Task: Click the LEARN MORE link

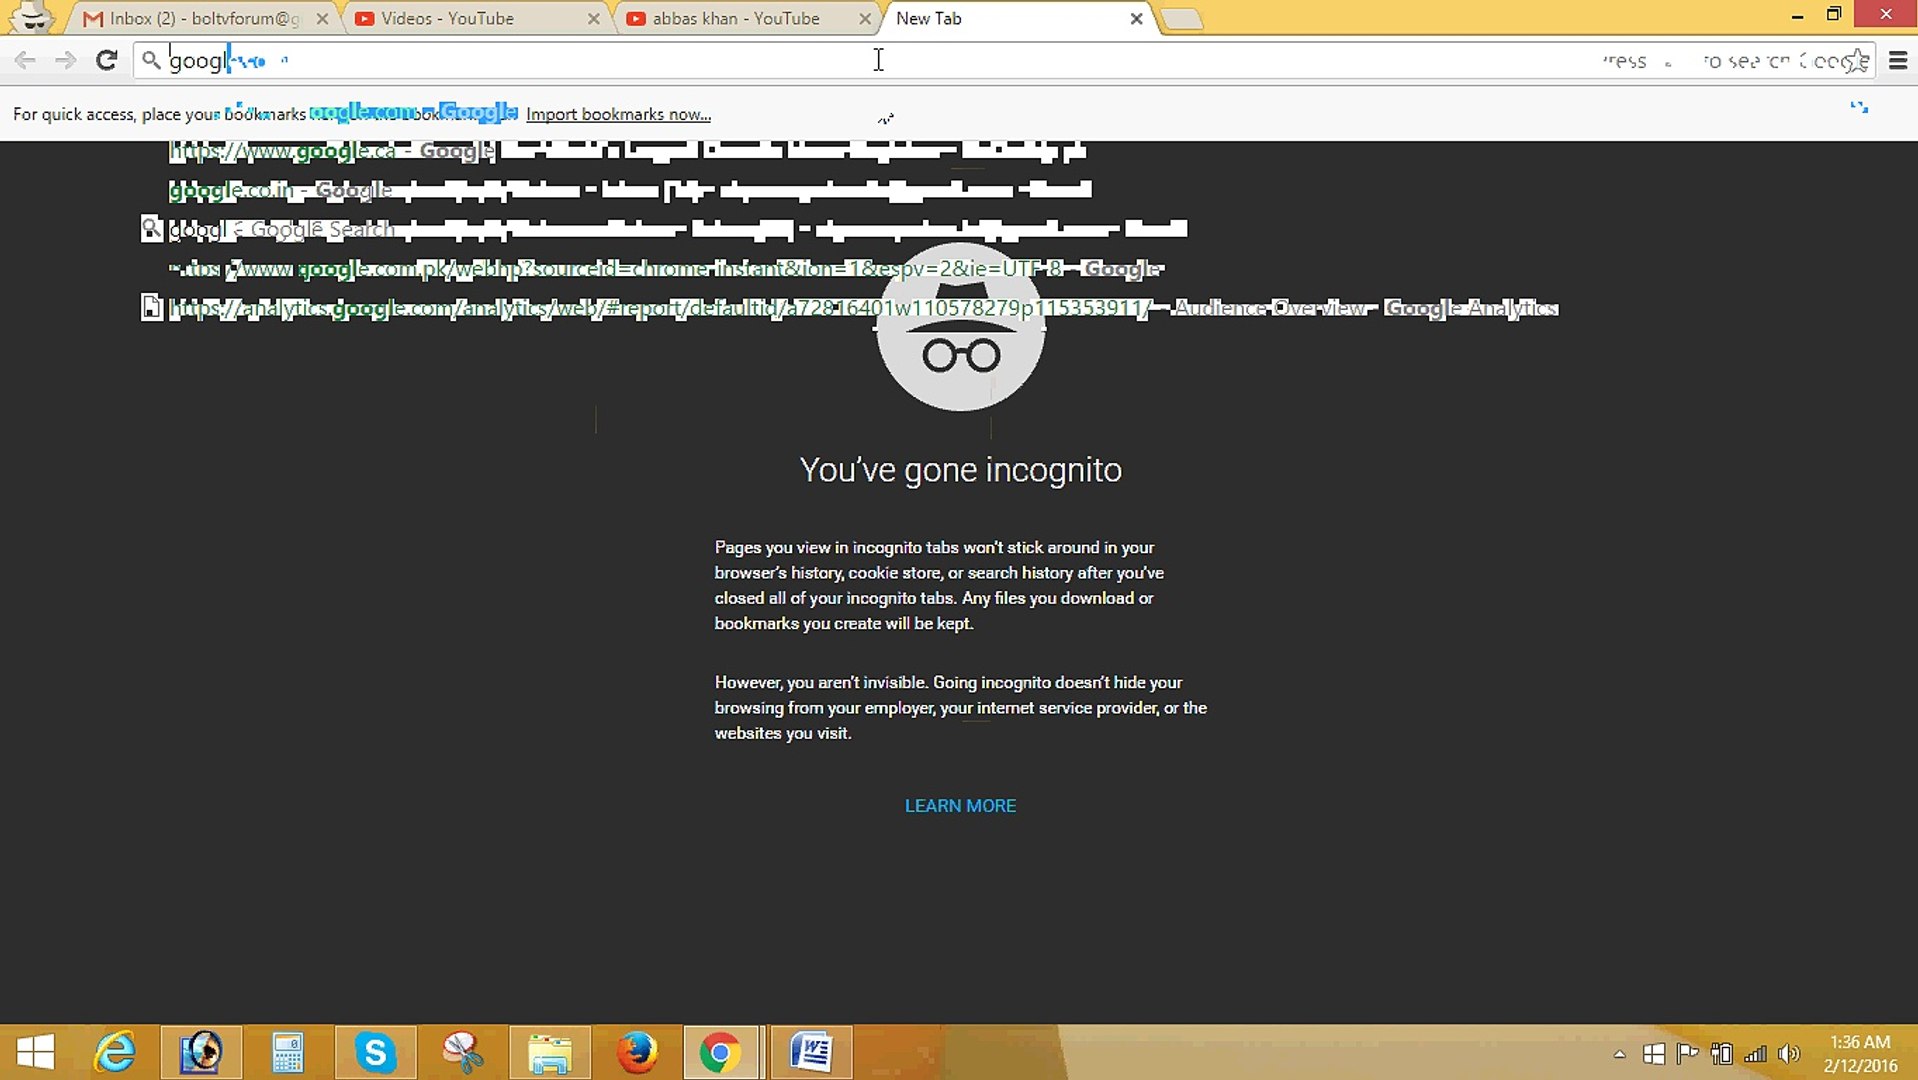Action: [959, 806]
